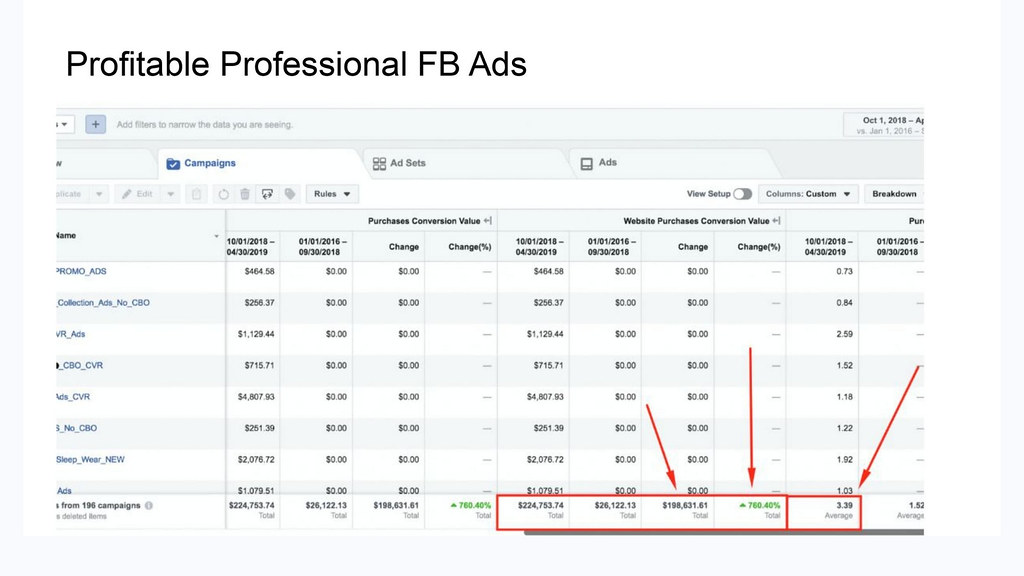Click the add filters plus button
Image resolution: width=1024 pixels, height=576 pixels.
(95, 124)
